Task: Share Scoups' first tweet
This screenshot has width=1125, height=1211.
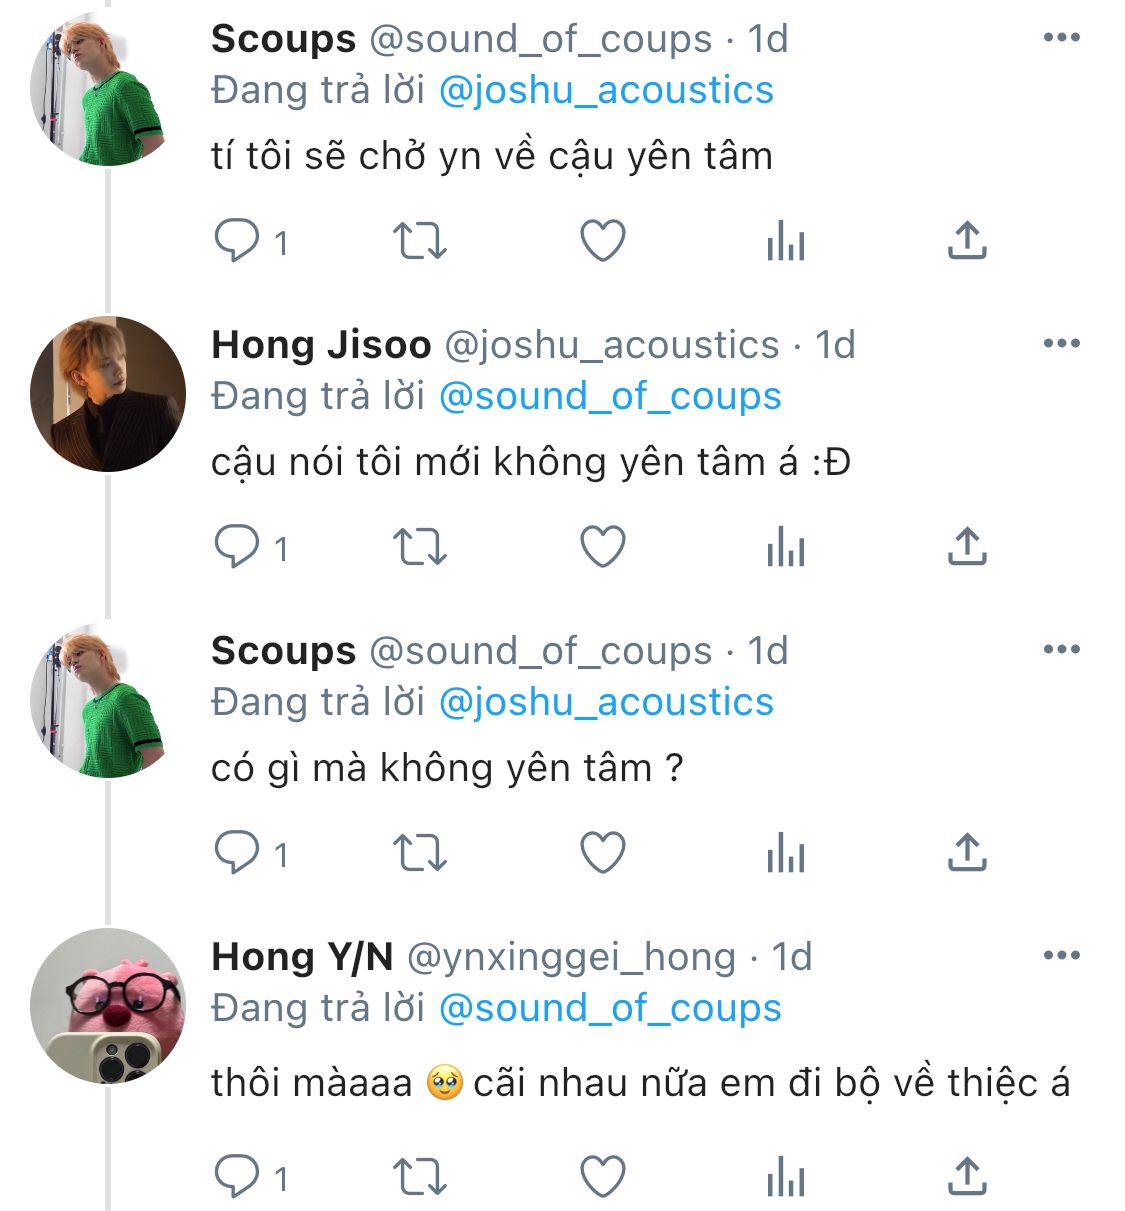Action: tap(966, 241)
